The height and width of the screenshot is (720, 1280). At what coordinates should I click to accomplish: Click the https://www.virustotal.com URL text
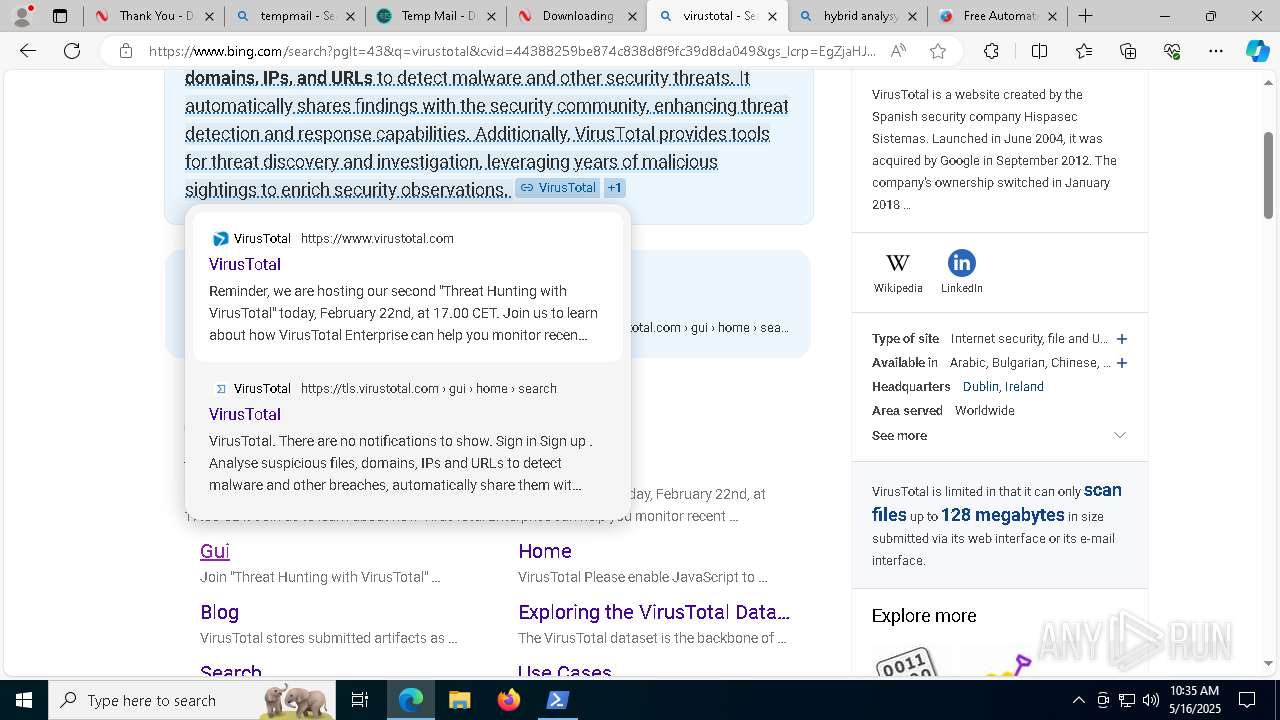pyautogui.click(x=377, y=239)
